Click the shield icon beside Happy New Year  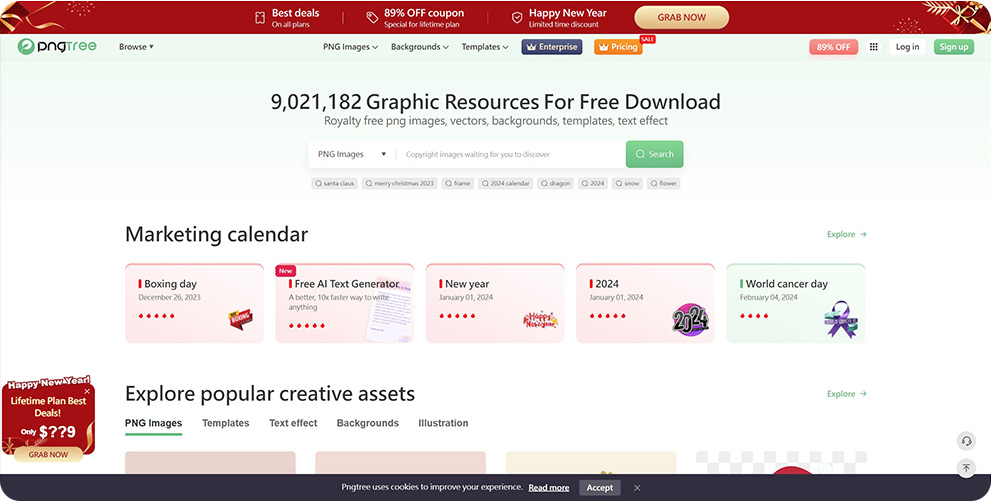click(x=517, y=18)
